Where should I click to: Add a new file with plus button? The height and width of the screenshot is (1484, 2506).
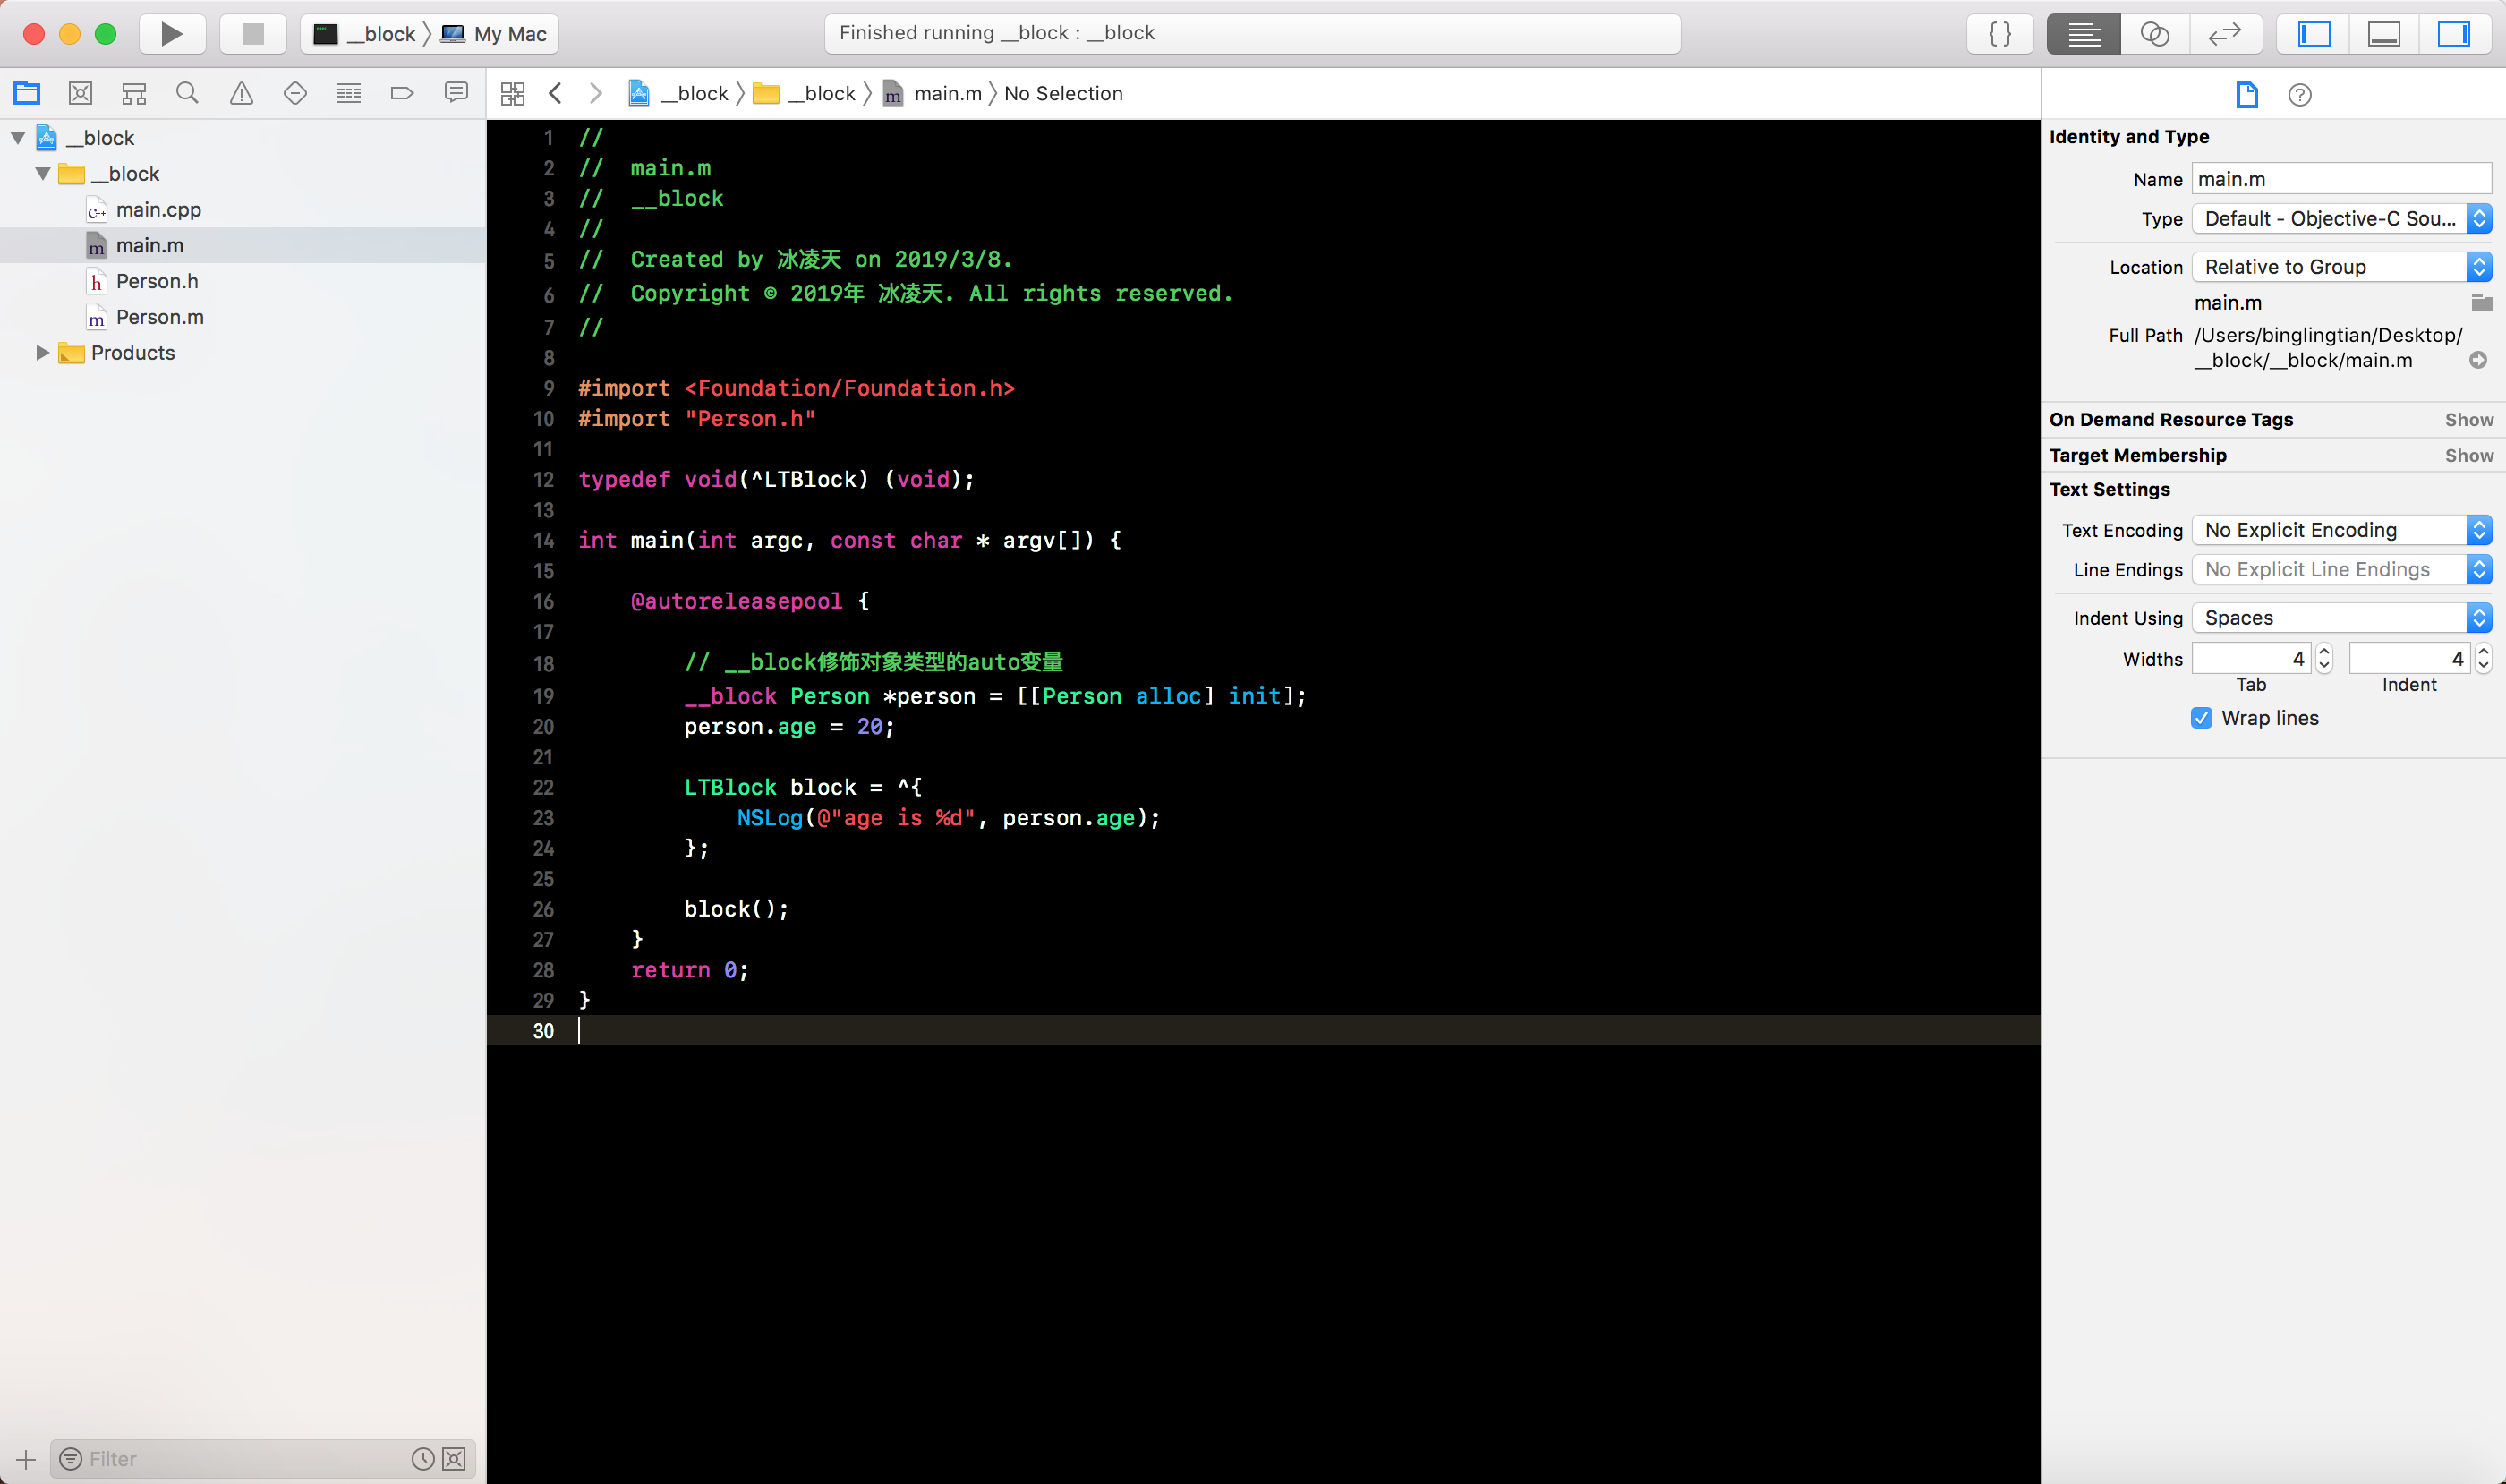tap(26, 1459)
